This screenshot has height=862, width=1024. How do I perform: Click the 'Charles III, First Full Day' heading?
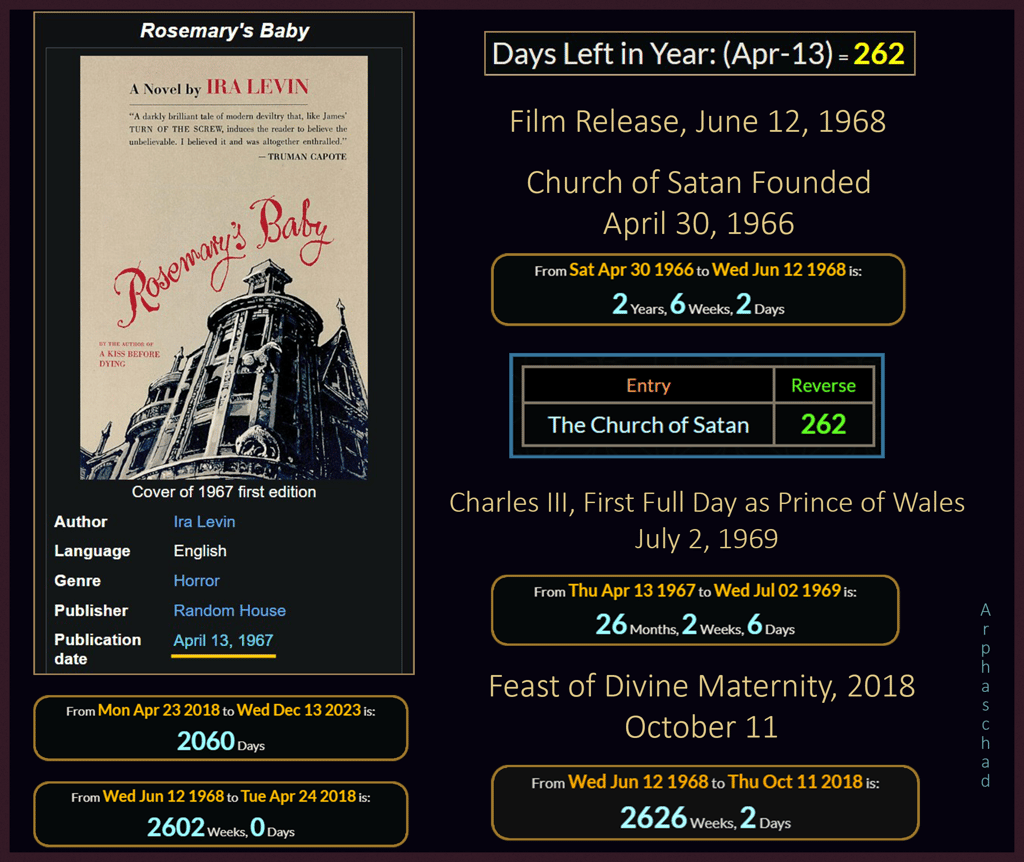click(x=707, y=503)
